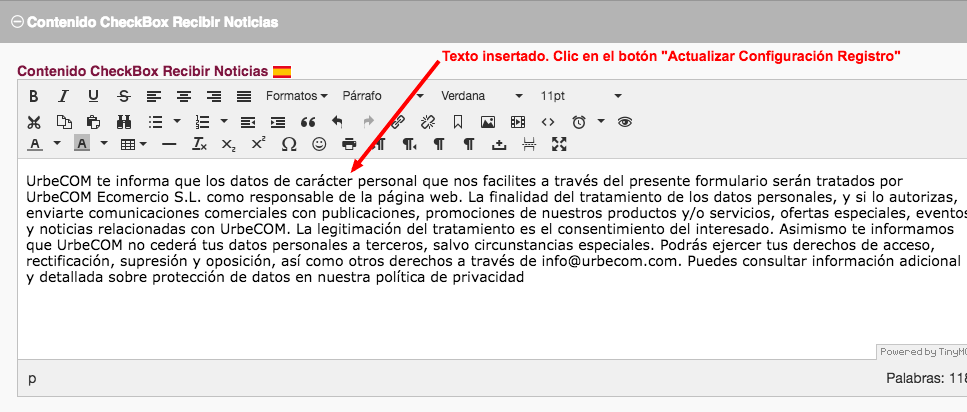The height and width of the screenshot is (412, 967).
Task: Set right-to-left text direction
Action: click(x=409, y=144)
